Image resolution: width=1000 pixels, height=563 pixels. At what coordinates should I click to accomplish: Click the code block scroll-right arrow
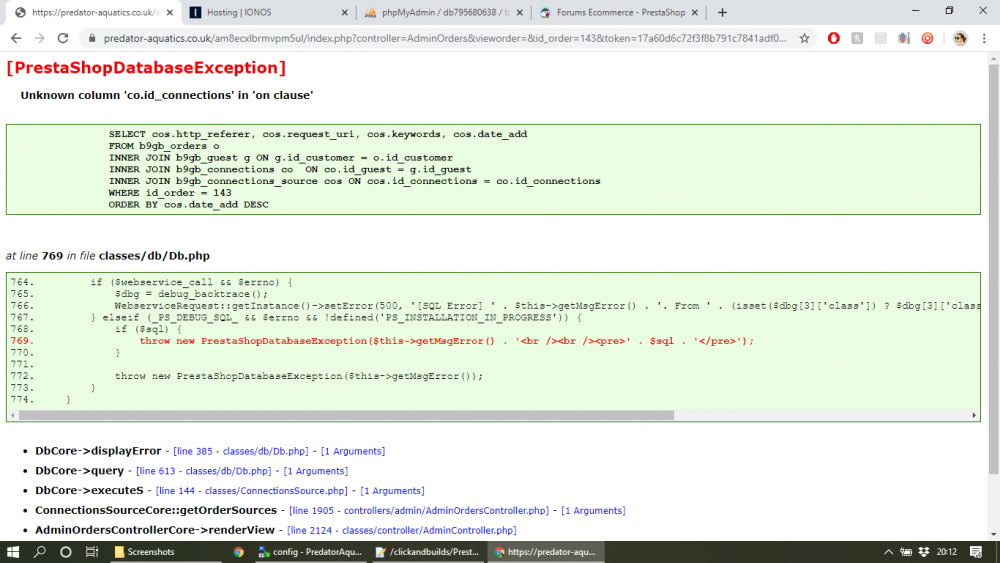(x=974, y=415)
